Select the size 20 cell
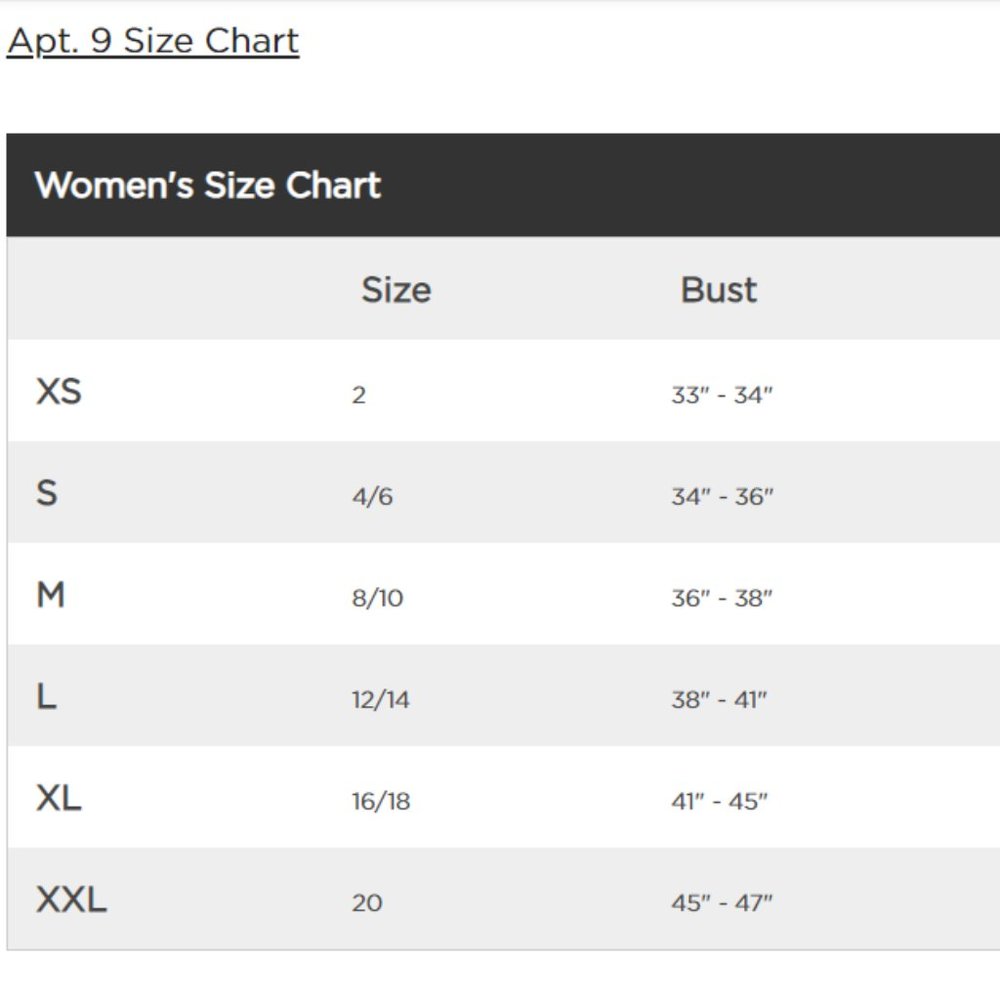This screenshot has width=1000, height=1000. (x=367, y=903)
